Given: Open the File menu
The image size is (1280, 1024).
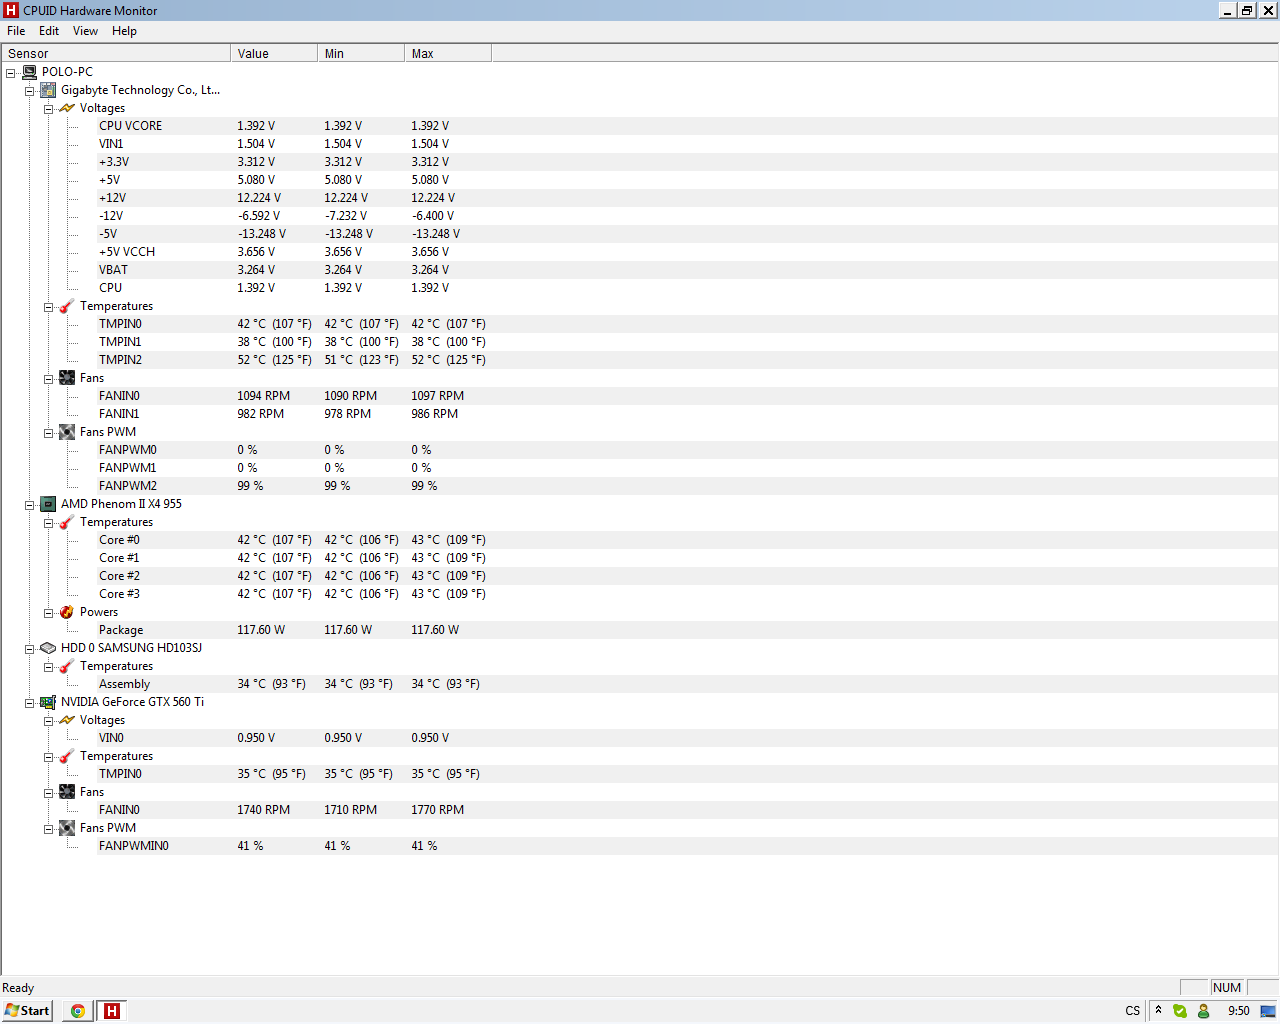Looking at the screenshot, I should click(16, 31).
